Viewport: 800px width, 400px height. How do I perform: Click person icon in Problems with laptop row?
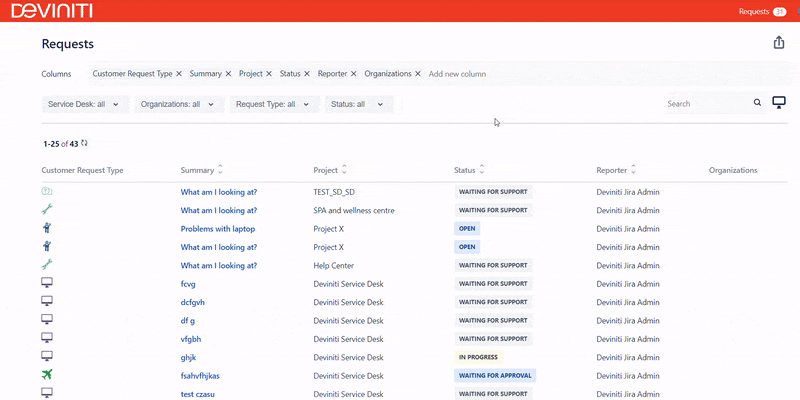pyautogui.click(x=47, y=228)
